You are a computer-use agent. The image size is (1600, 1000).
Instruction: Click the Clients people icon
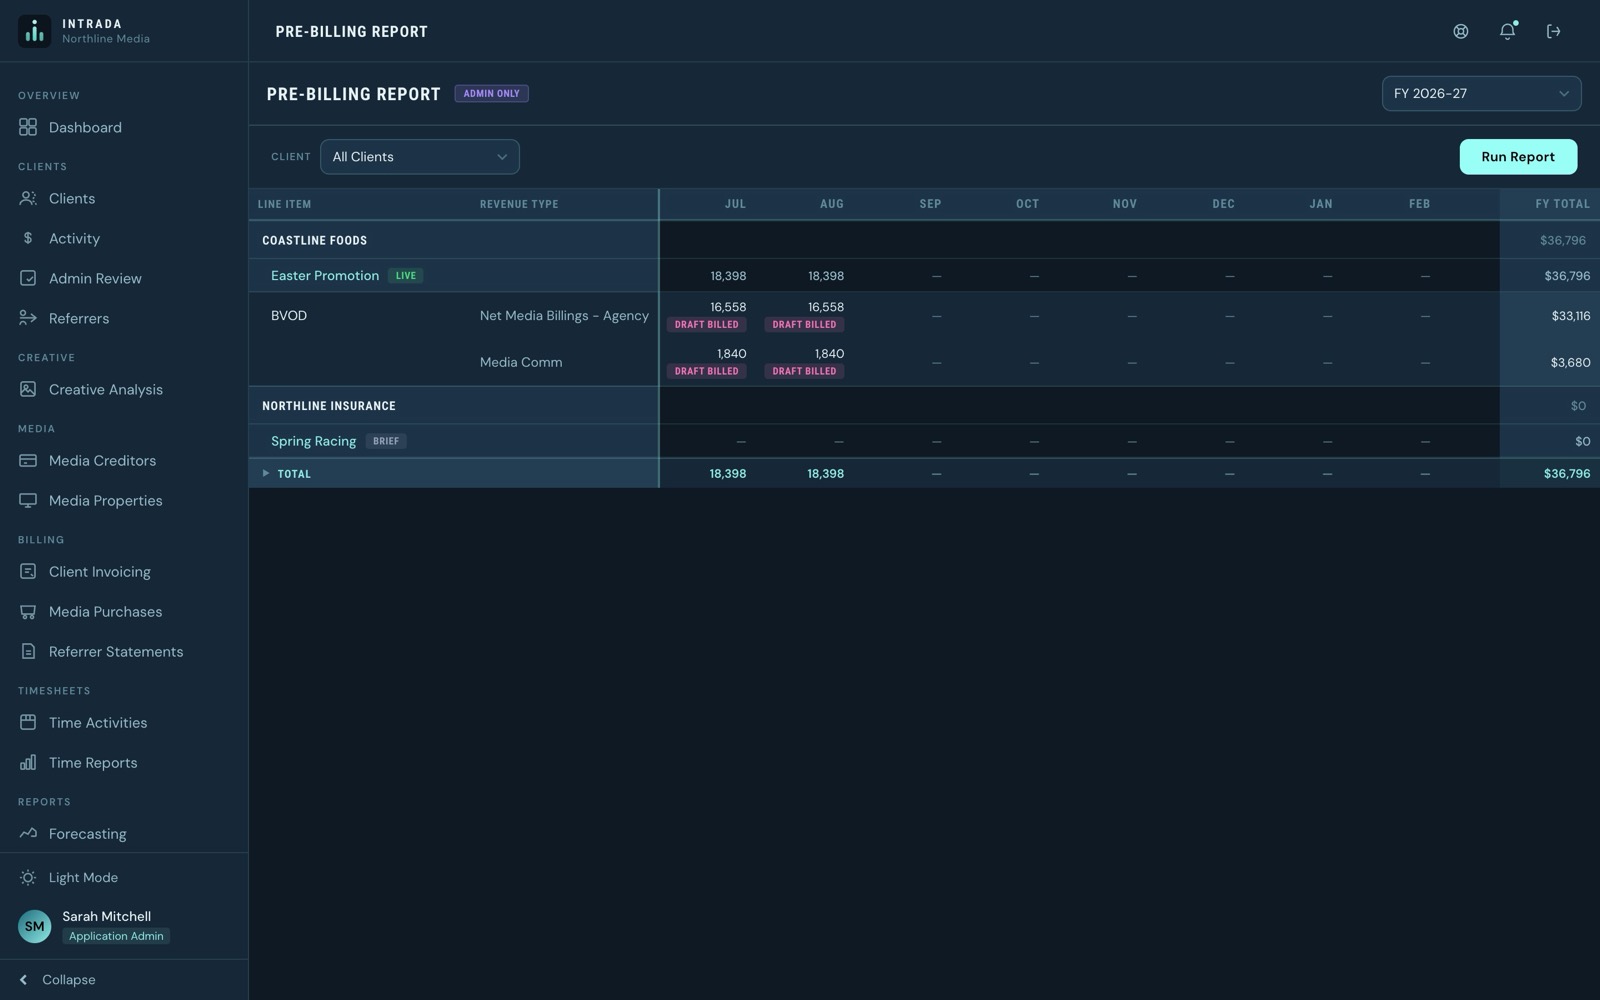click(x=28, y=198)
